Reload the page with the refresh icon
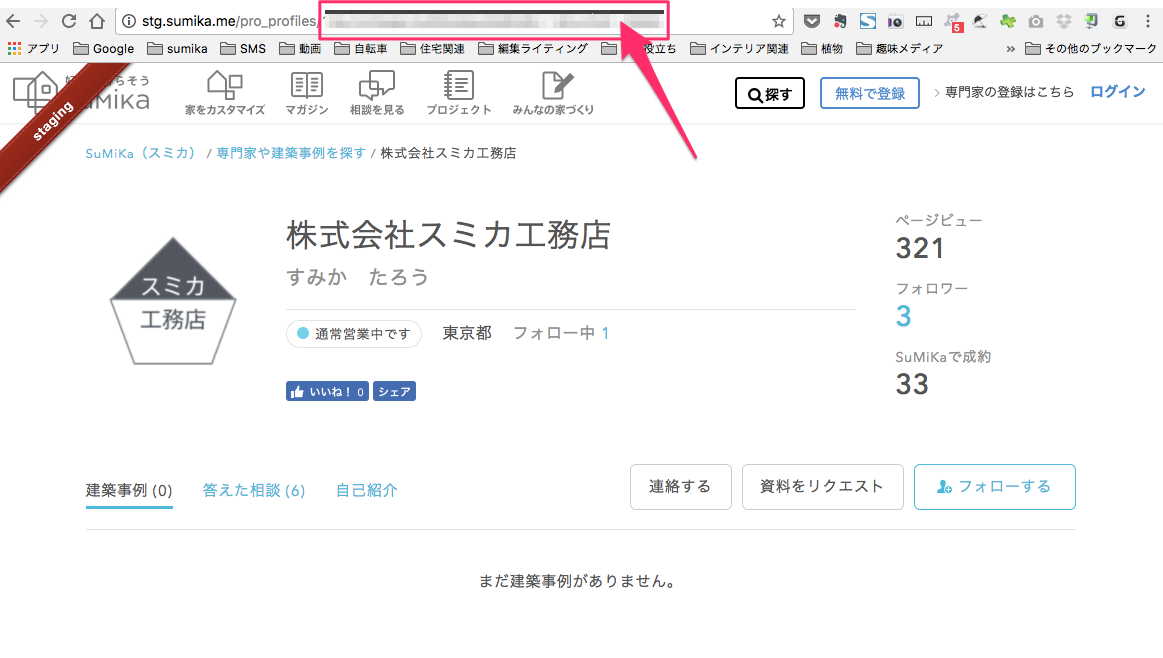 tap(69, 21)
